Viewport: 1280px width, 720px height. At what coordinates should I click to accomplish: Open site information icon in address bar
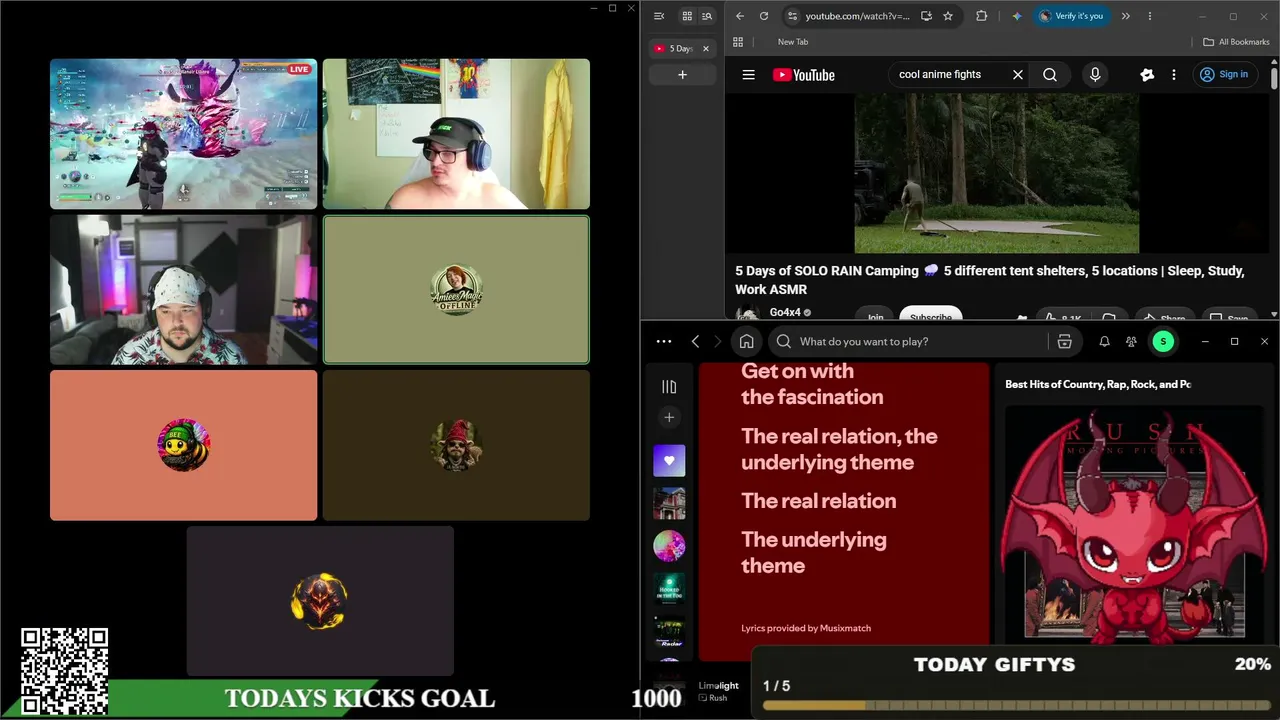tap(792, 16)
